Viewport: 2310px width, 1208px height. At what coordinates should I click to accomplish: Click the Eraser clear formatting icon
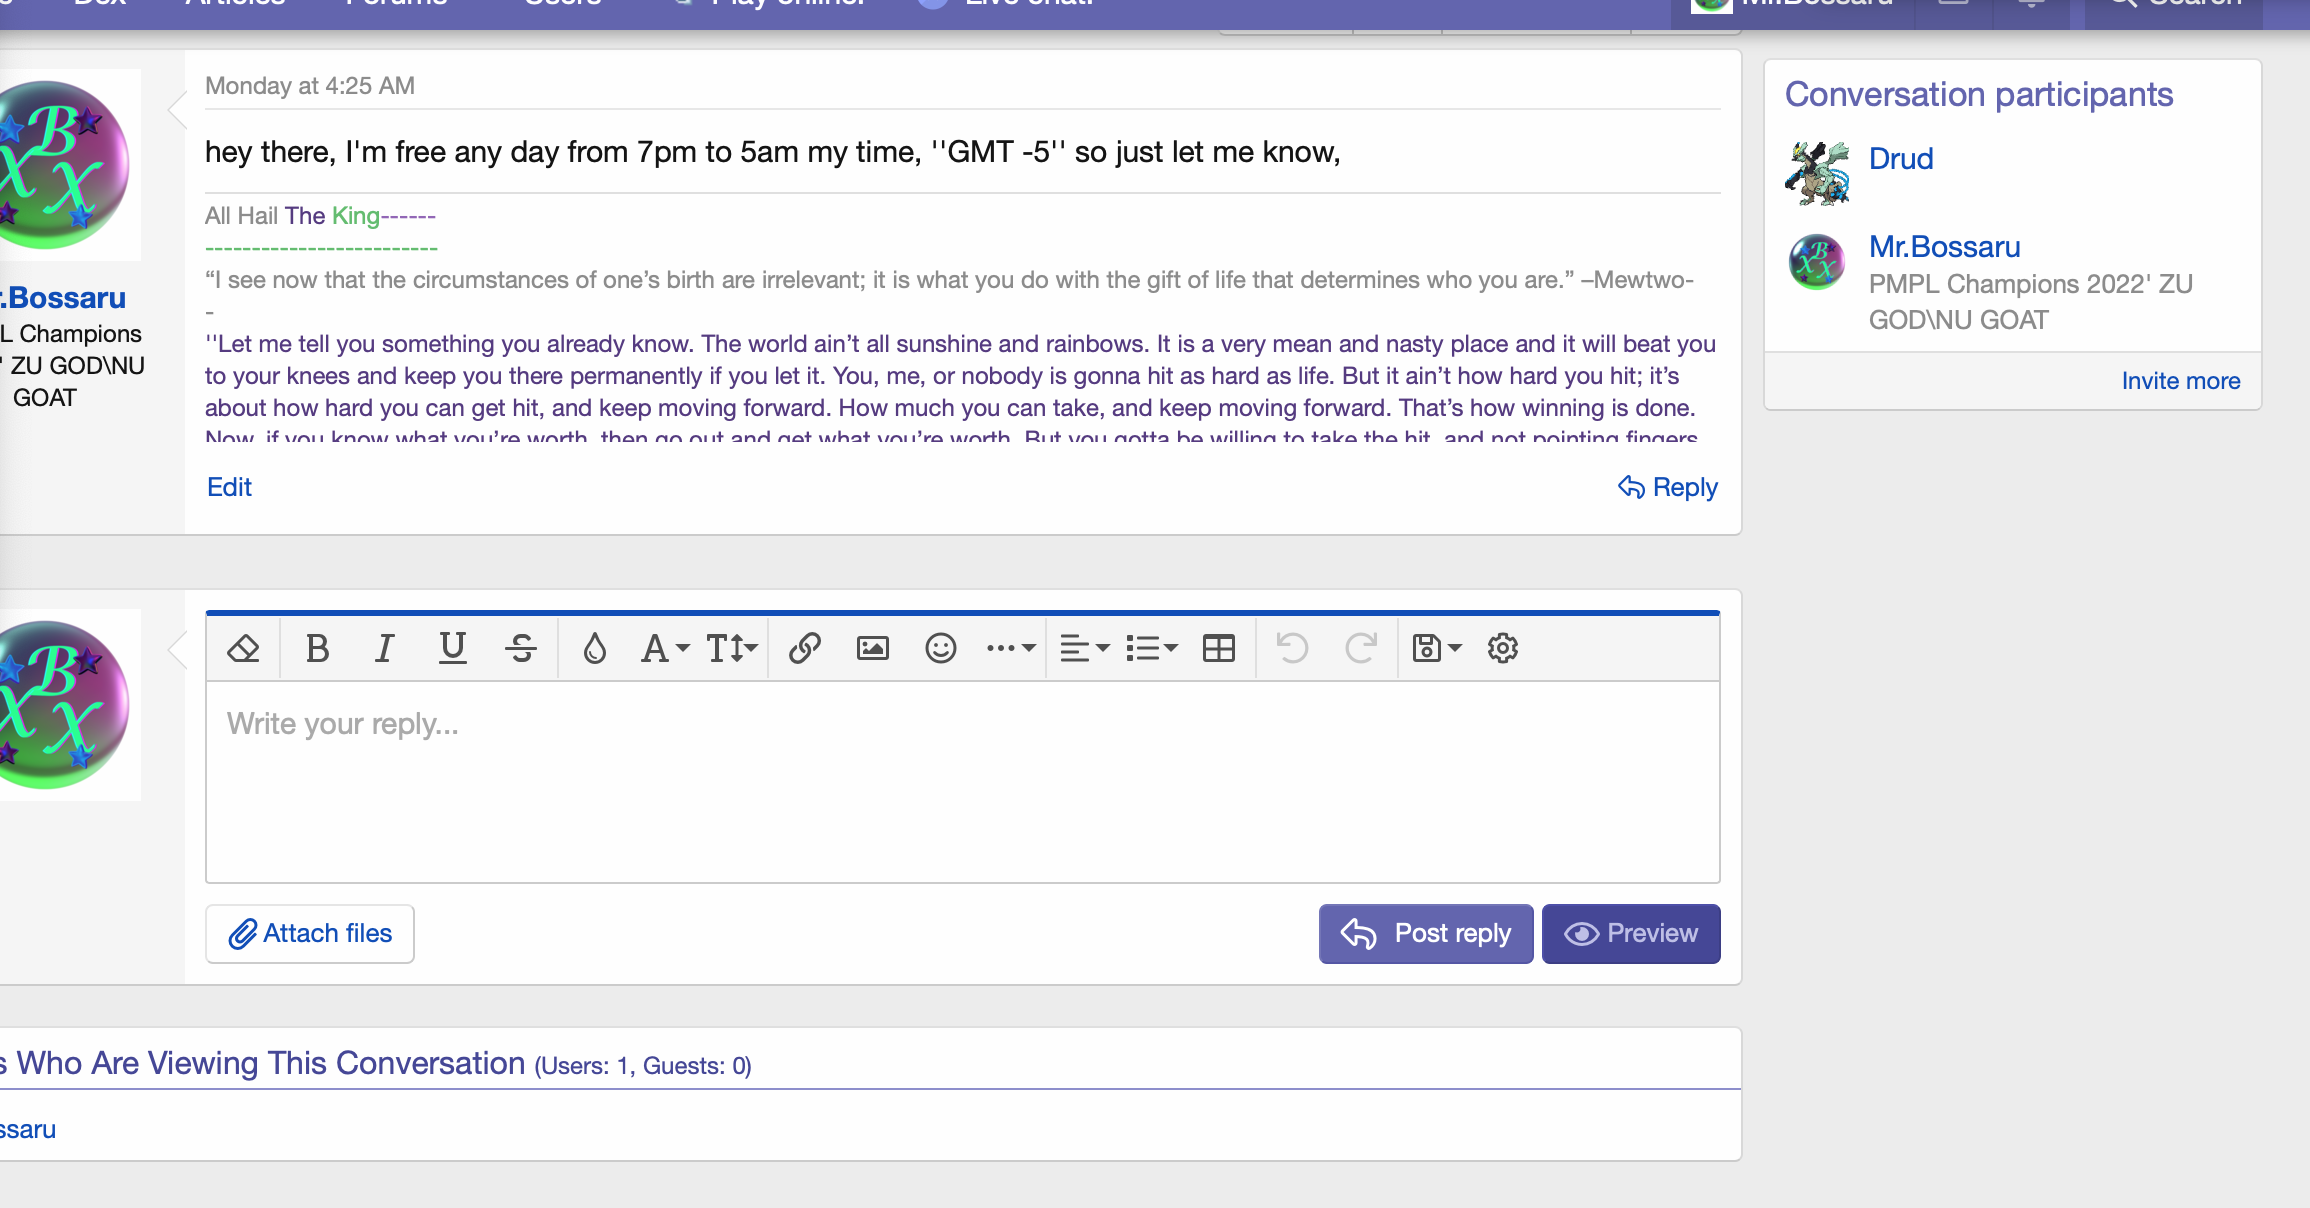pyautogui.click(x=243, y=648)
